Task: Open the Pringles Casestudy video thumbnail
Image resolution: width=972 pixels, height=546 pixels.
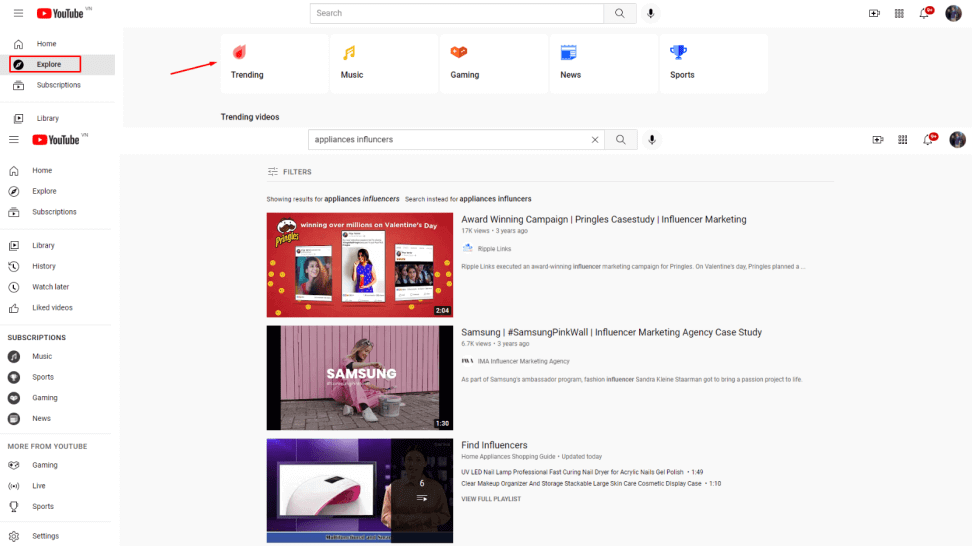Action: click(x=360, y=265)
